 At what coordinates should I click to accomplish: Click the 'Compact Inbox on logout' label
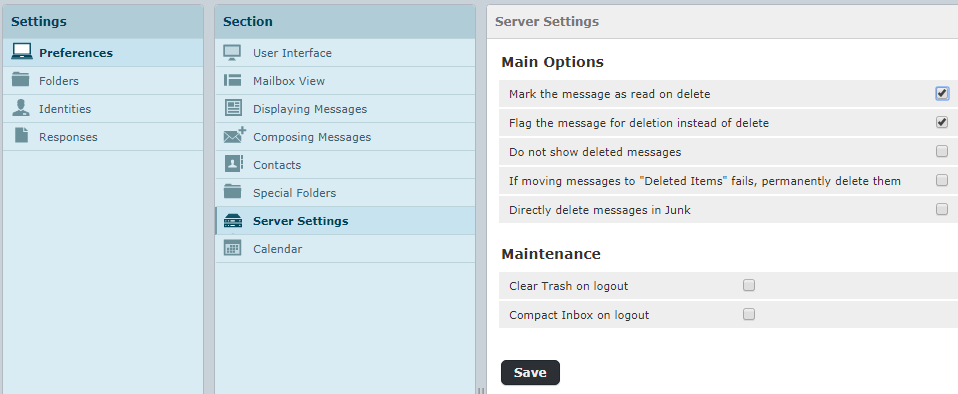click(579, 315)
